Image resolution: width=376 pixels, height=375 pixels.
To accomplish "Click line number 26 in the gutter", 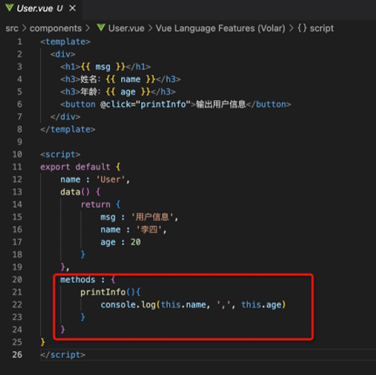I will click(x=17, y=355).
